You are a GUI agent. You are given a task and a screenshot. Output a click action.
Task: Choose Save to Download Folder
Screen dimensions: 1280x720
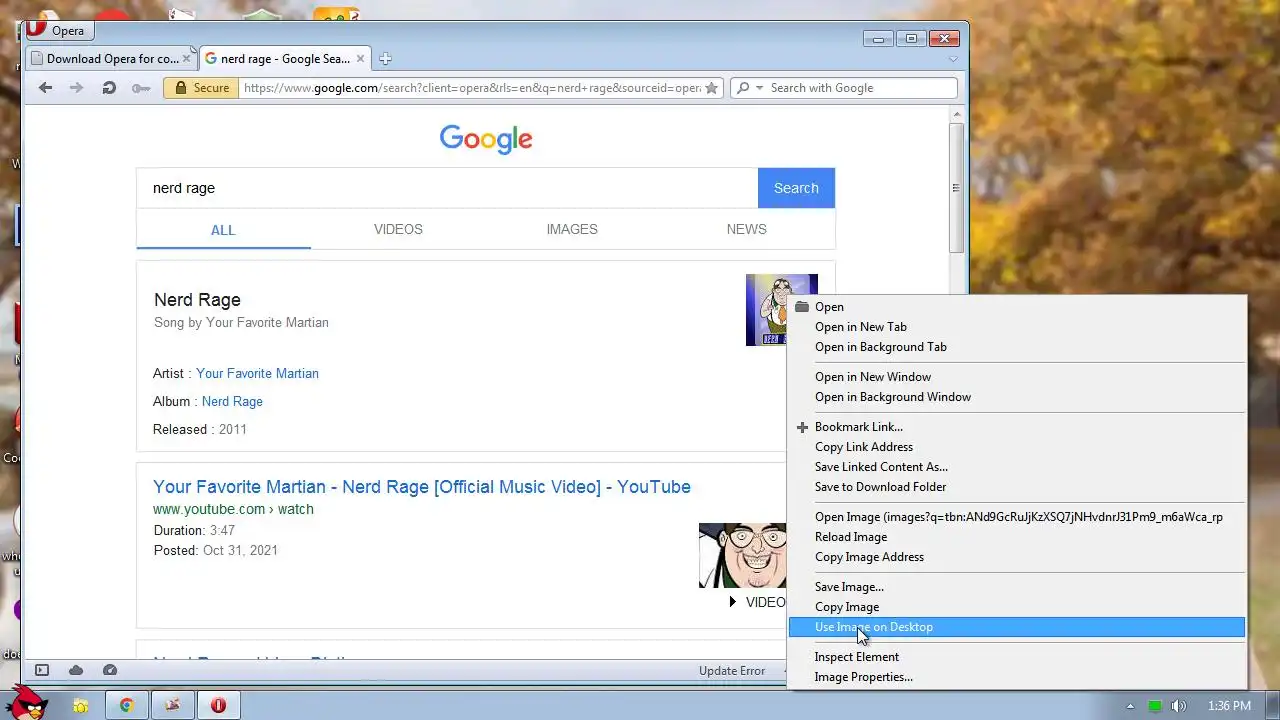click(1017, 487)
